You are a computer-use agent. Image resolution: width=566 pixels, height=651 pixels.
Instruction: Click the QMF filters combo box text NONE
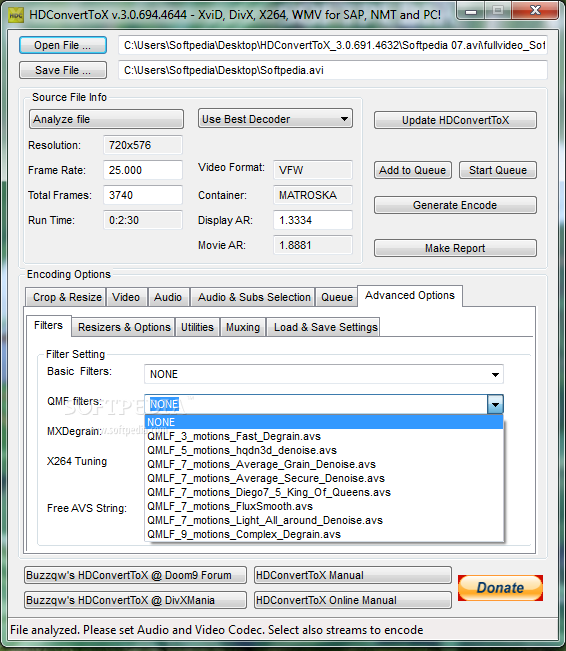[x=164, y=404]
